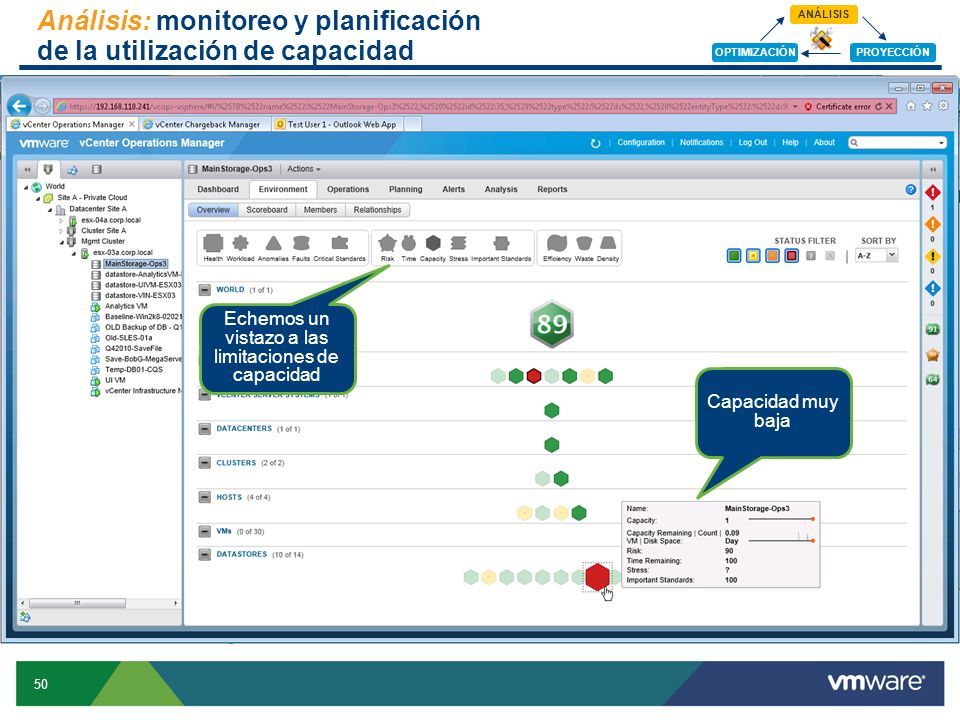Click the red datastore hexagon in Datastores row
The width and height of the screenshot is (960, 720).
pyautogui.click(x=597, y=576)
